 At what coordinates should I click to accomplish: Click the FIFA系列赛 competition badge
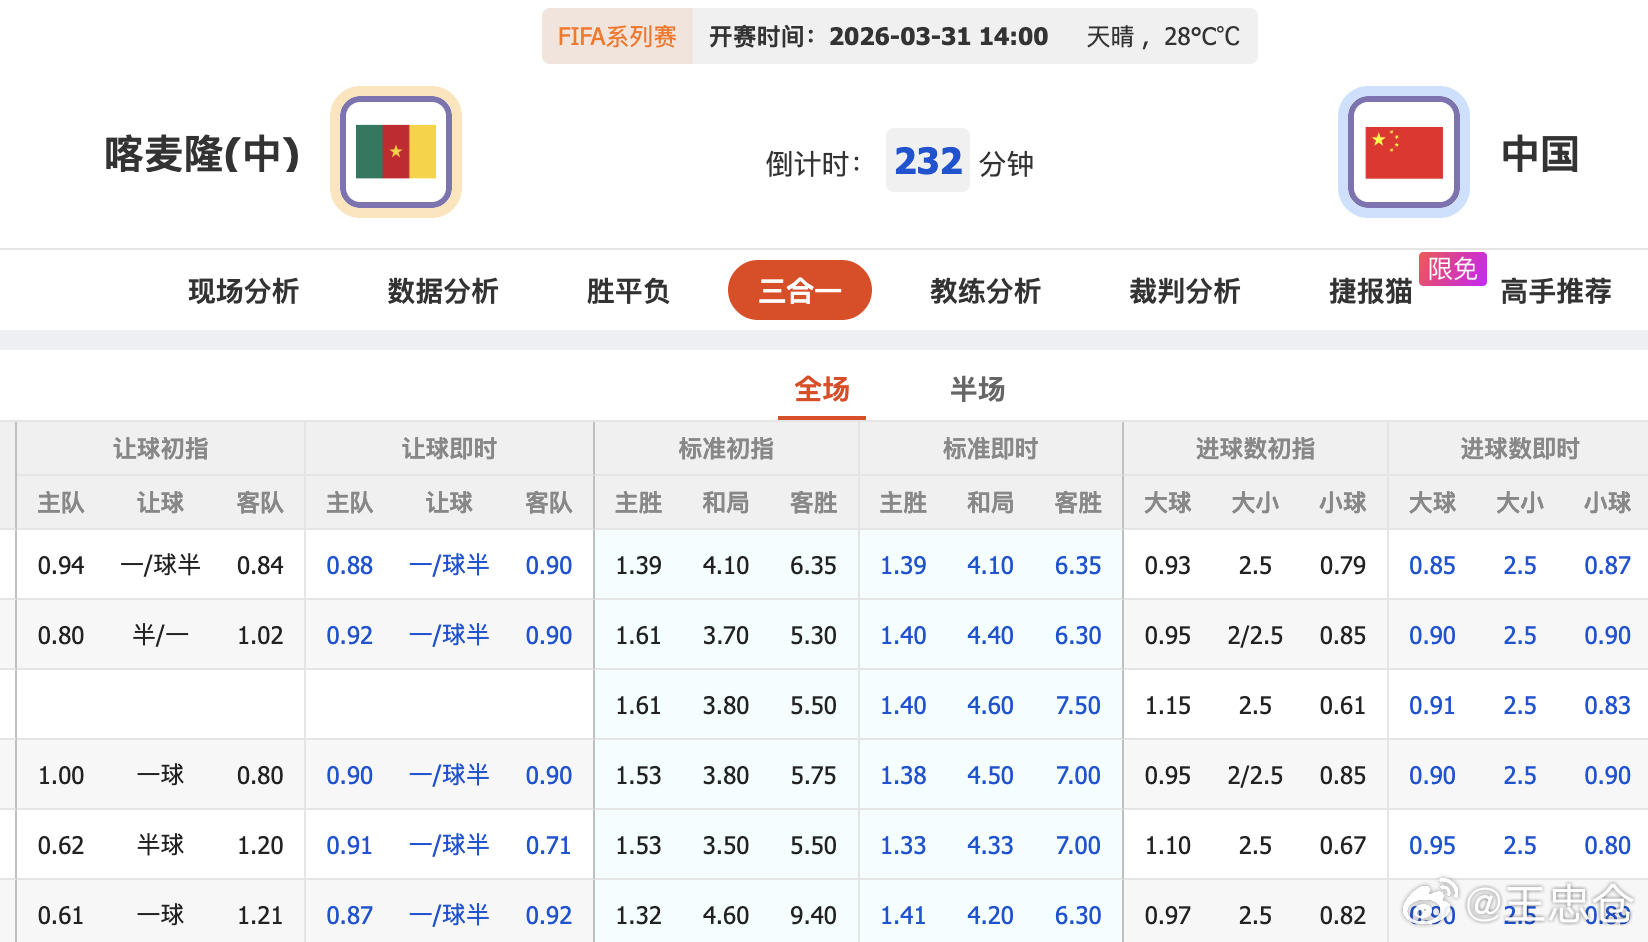[x=617, y=35]
